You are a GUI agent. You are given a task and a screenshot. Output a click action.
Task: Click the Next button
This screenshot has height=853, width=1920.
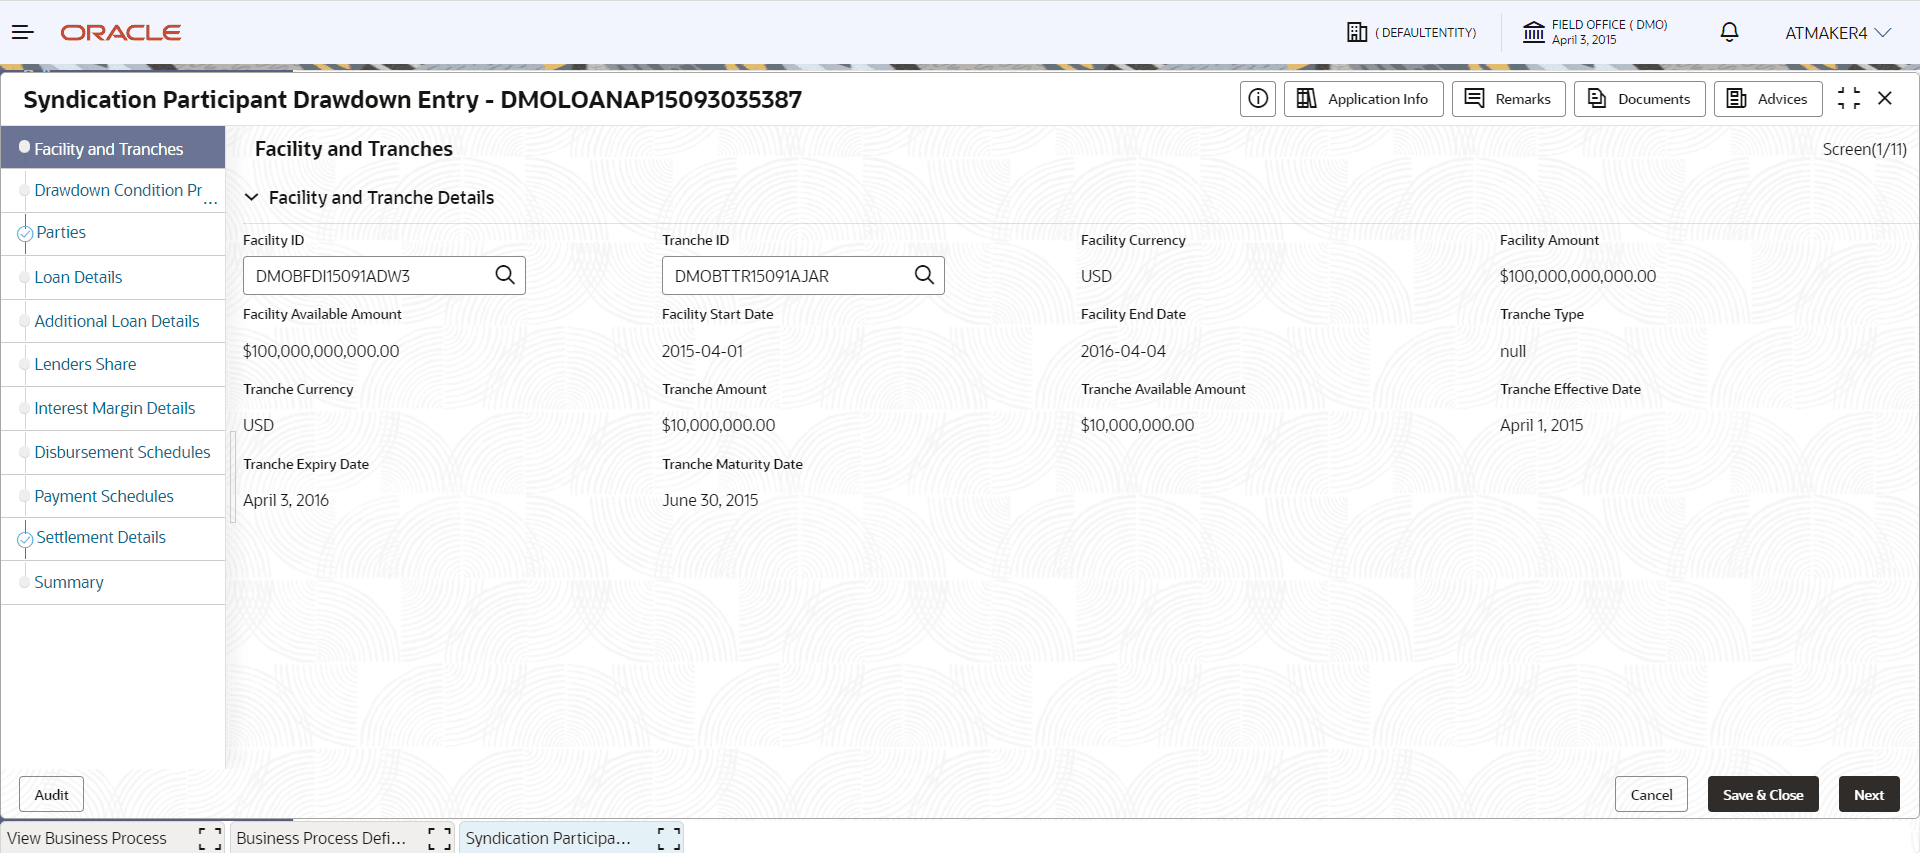[1869, 795]
